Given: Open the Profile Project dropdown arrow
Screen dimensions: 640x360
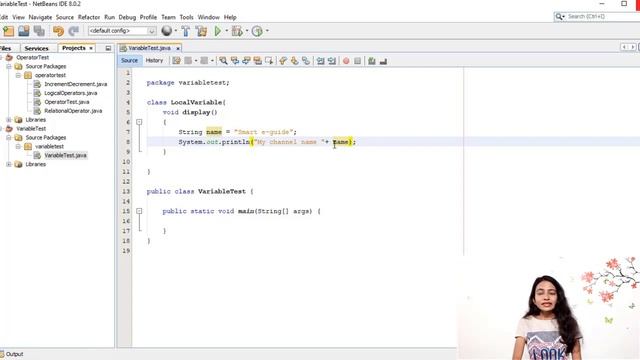Looking at the screenshot, I should point(267,31).
